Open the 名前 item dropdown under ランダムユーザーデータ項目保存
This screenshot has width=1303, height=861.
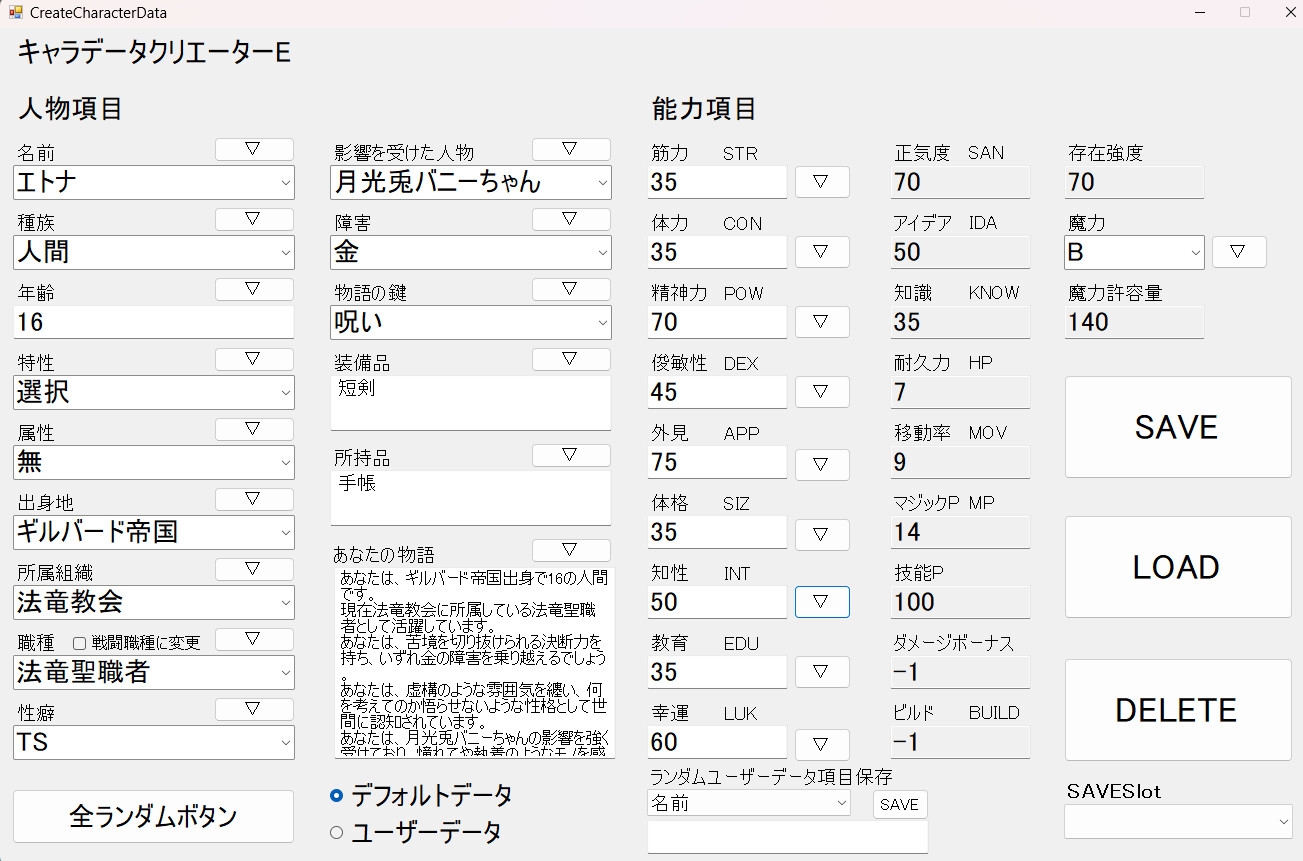748,804
